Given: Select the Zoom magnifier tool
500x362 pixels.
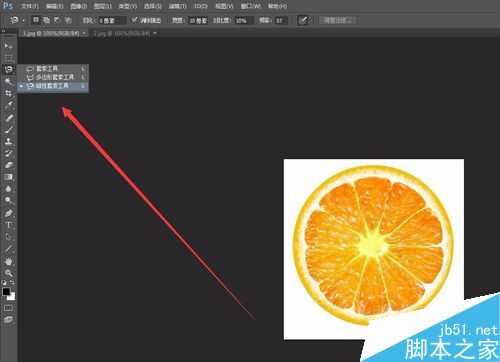Looking at the screenshot, I should (9, 273).
